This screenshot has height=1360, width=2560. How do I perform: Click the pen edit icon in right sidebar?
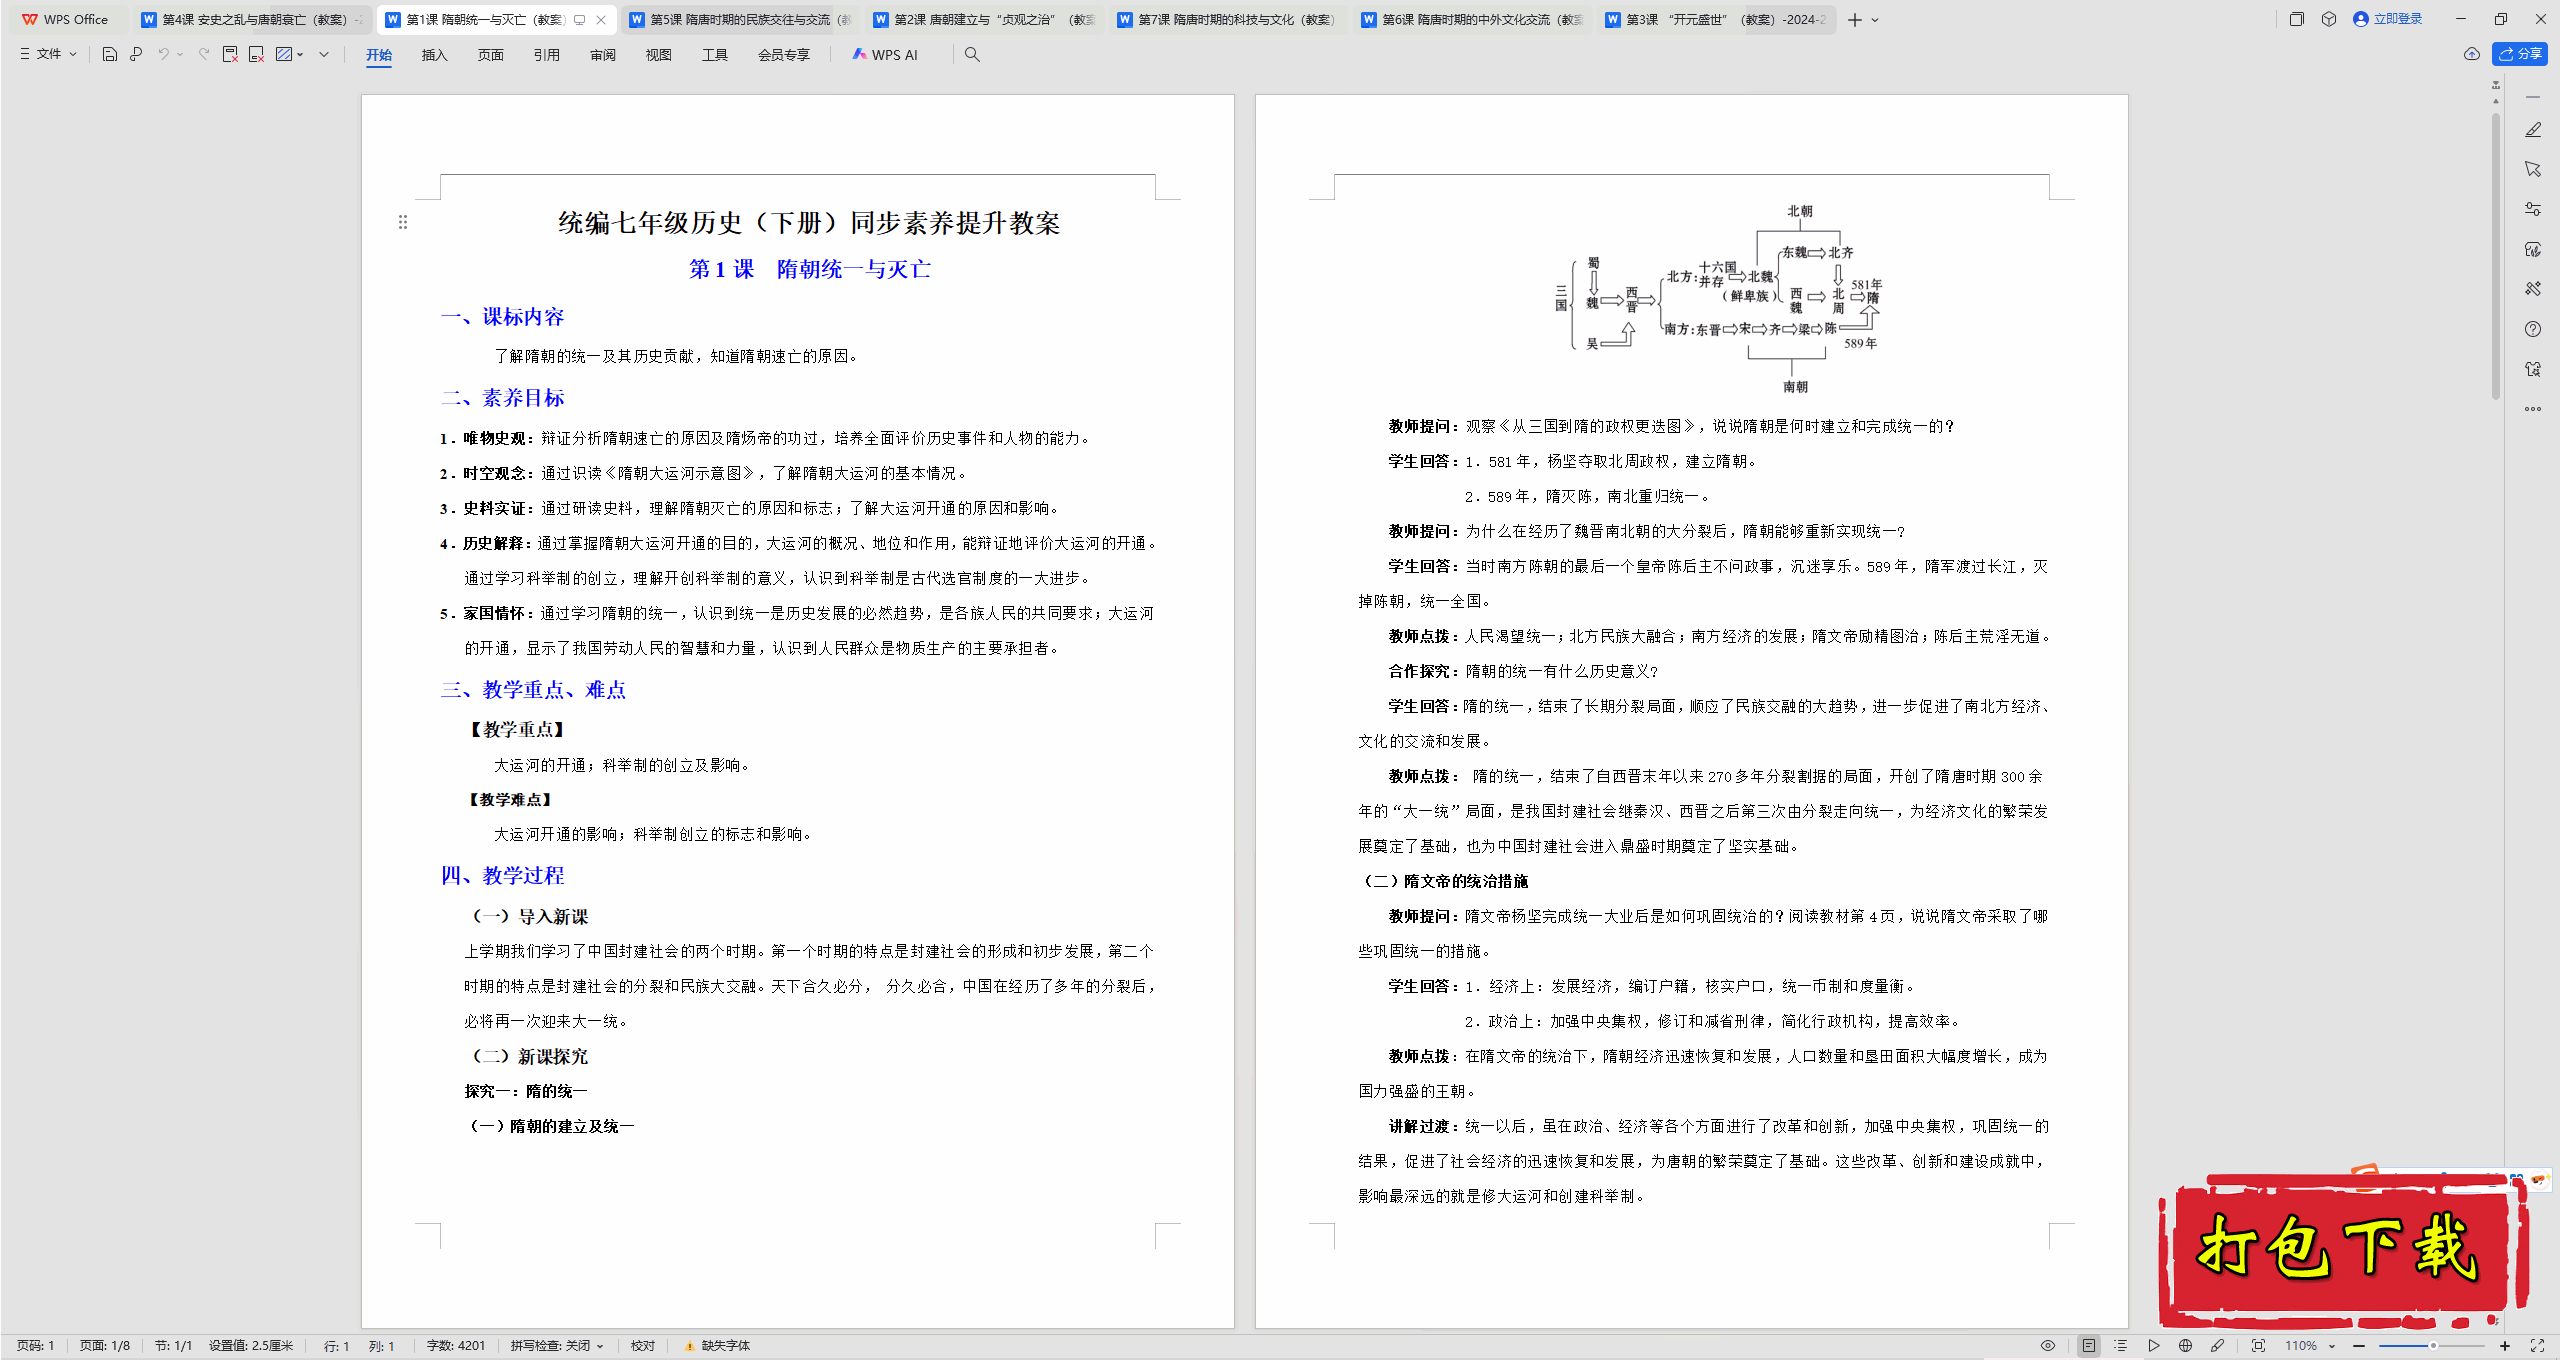point(2533,130)
